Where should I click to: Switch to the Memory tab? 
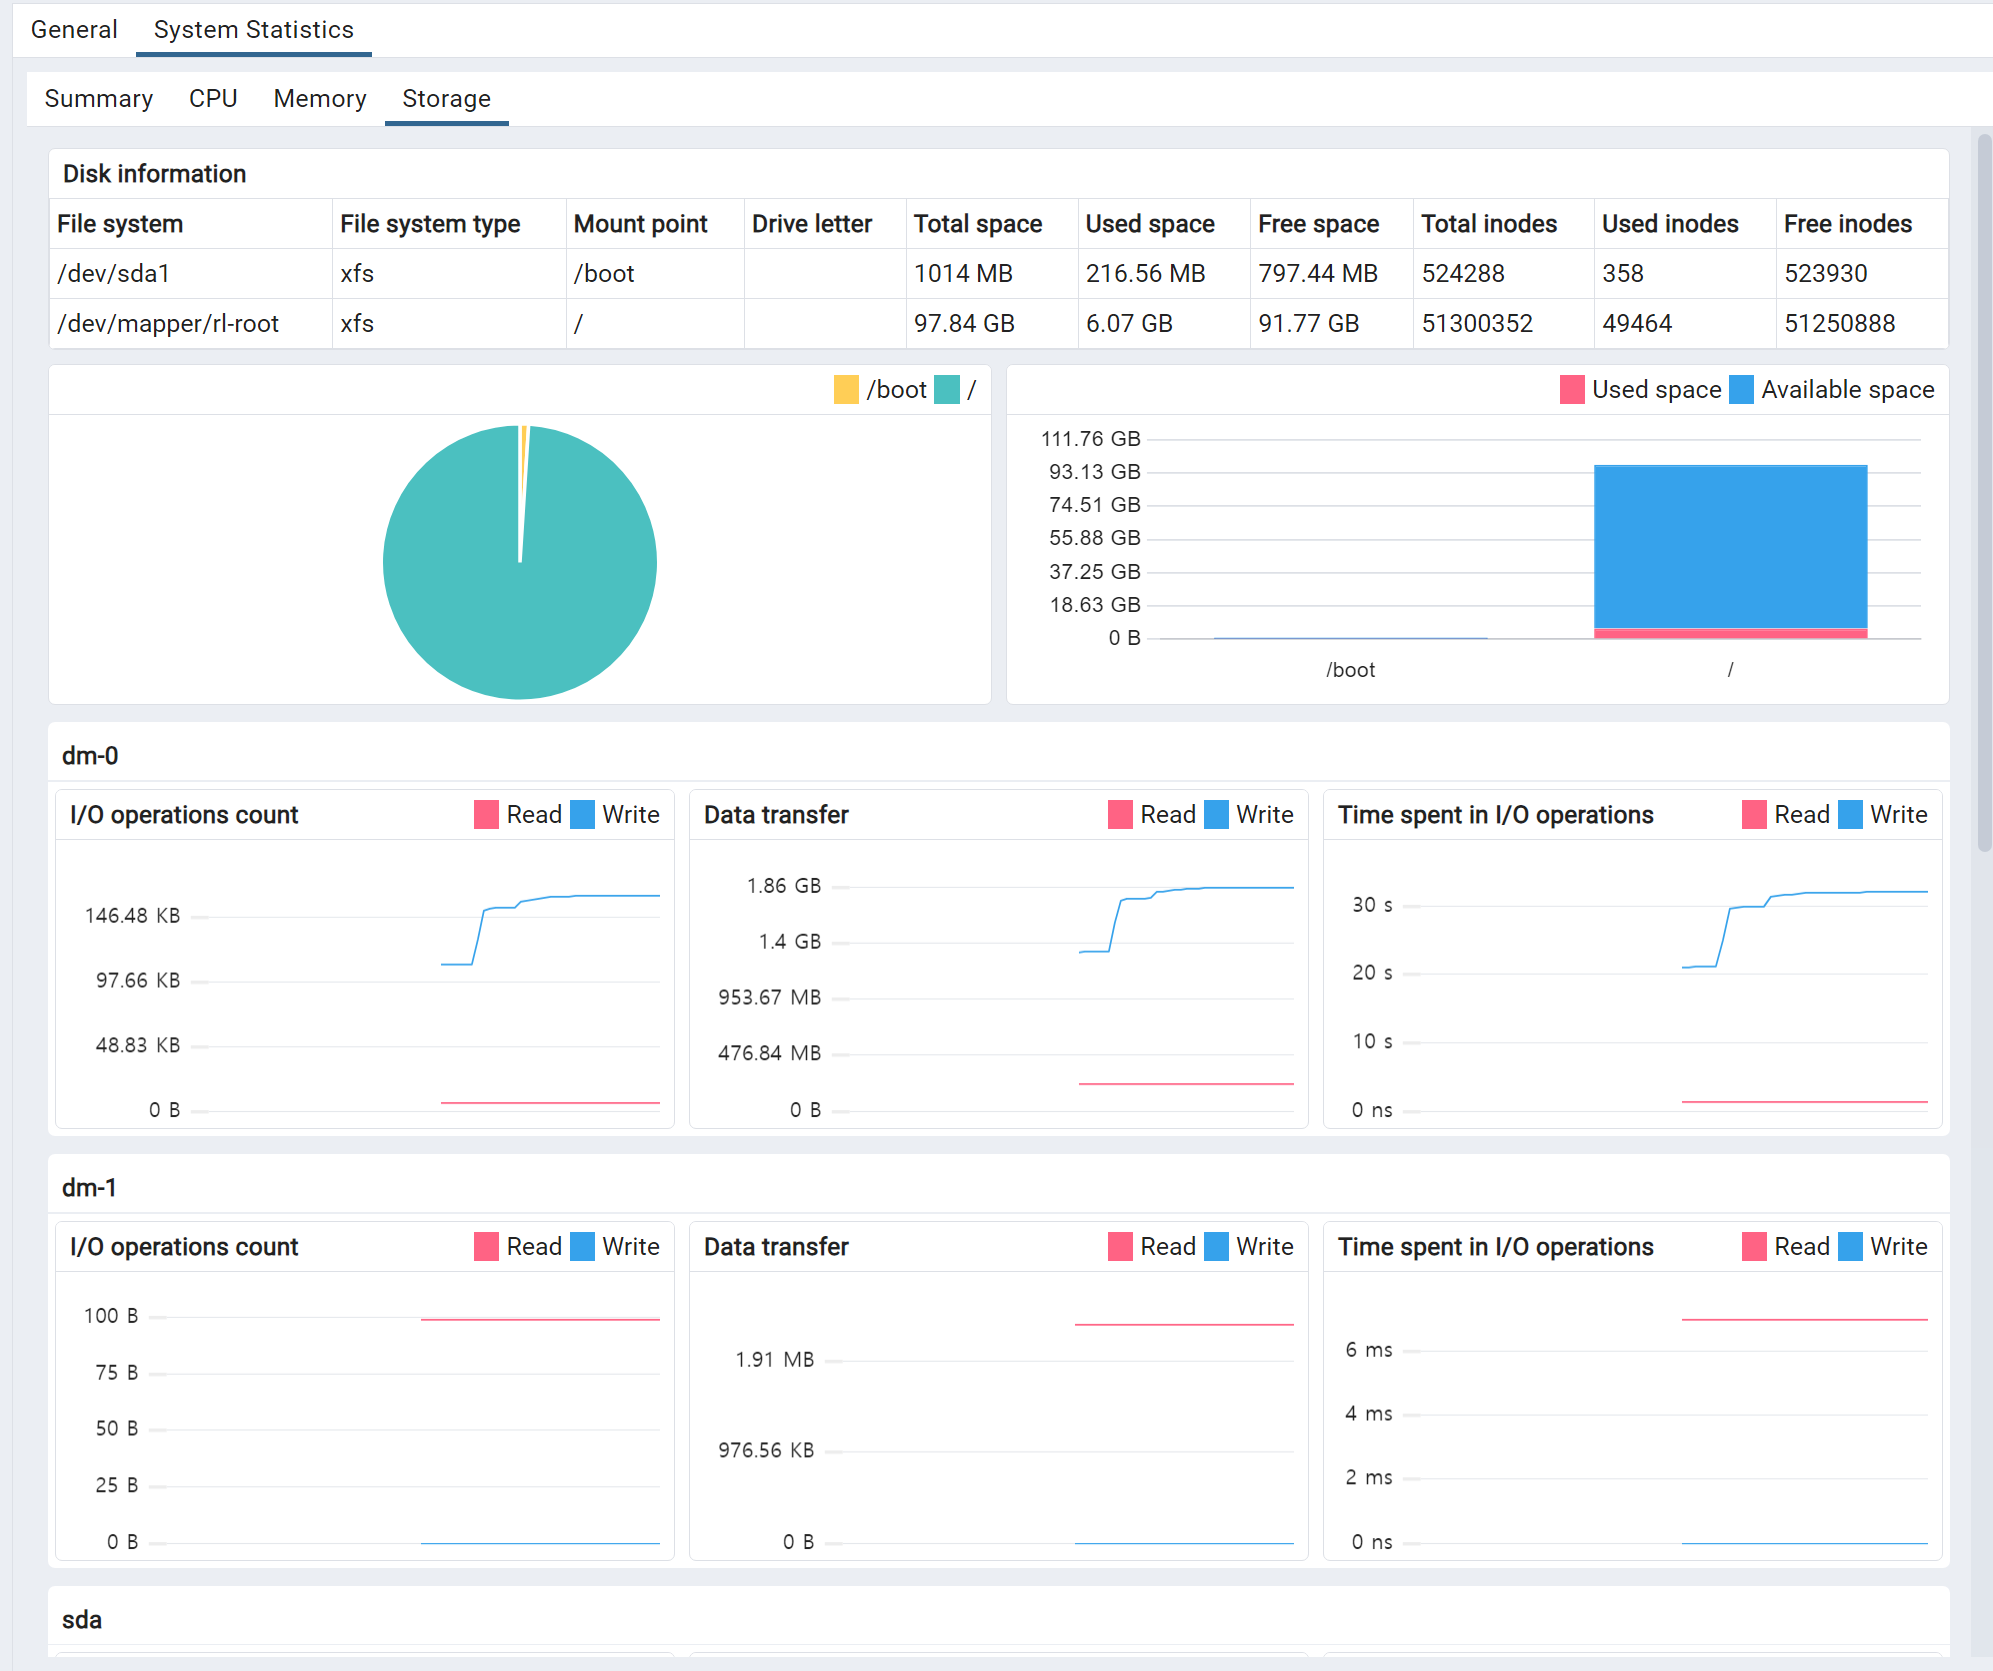[320, 99]
